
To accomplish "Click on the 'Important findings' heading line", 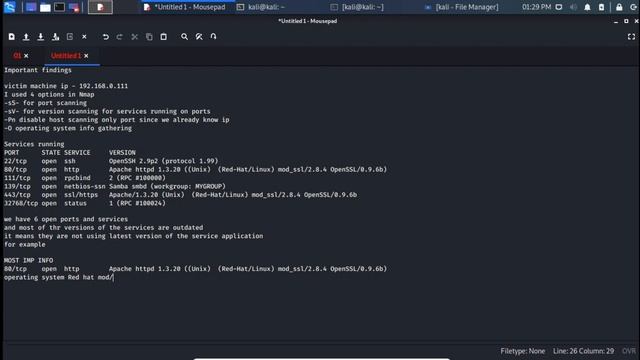I will (38, 70).
